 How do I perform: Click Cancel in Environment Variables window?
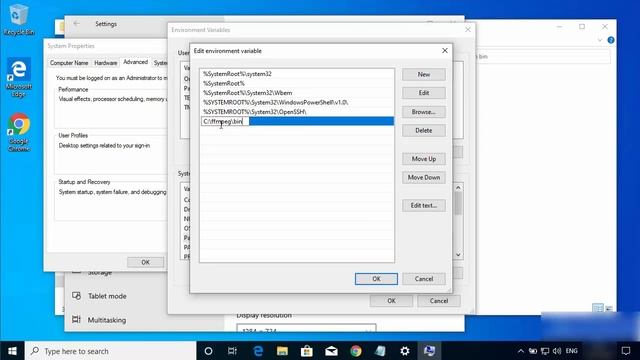pos(439,301)
